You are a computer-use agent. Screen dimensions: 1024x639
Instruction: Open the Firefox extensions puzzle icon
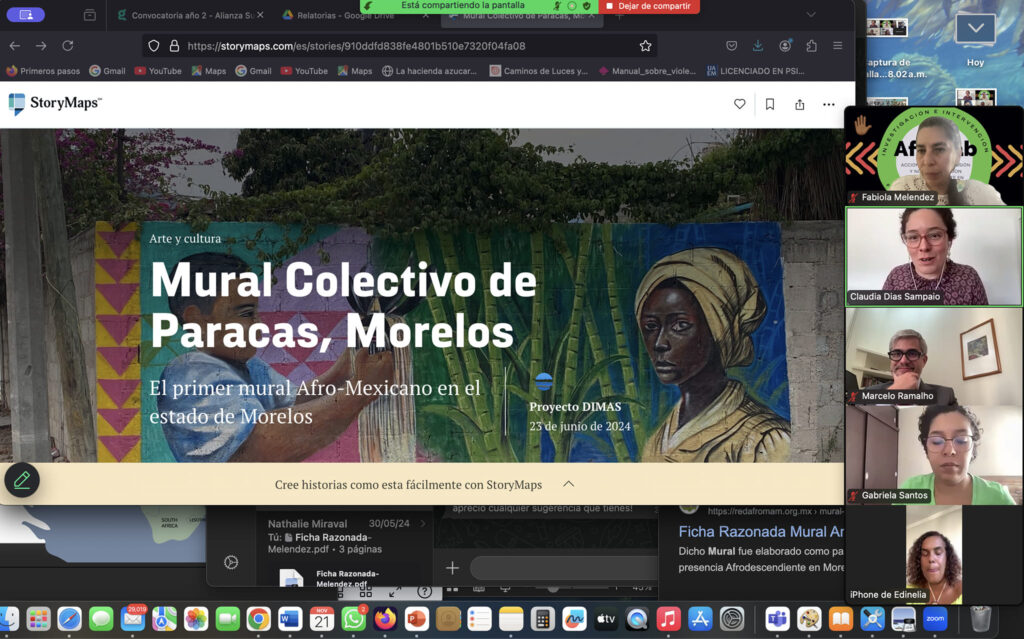tap(811, 46)
